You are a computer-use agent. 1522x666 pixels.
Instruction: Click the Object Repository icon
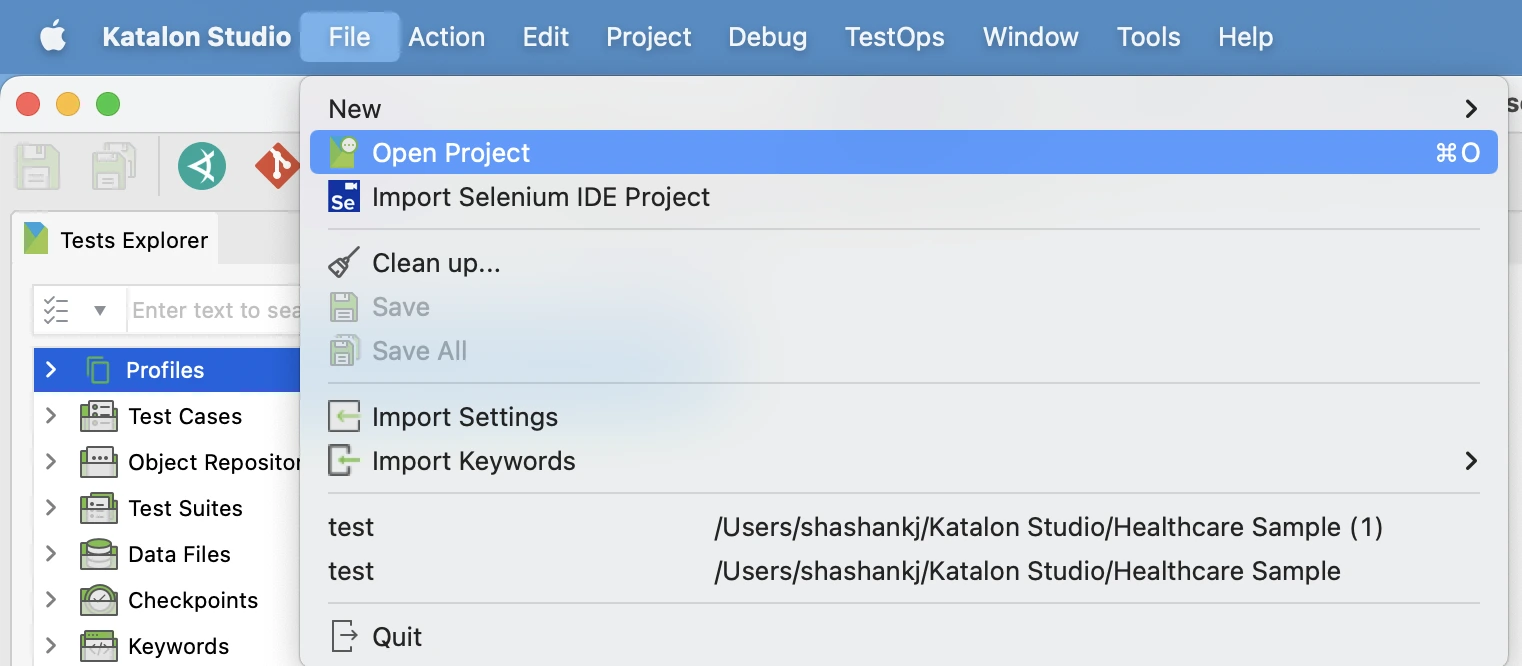point(98,462)
